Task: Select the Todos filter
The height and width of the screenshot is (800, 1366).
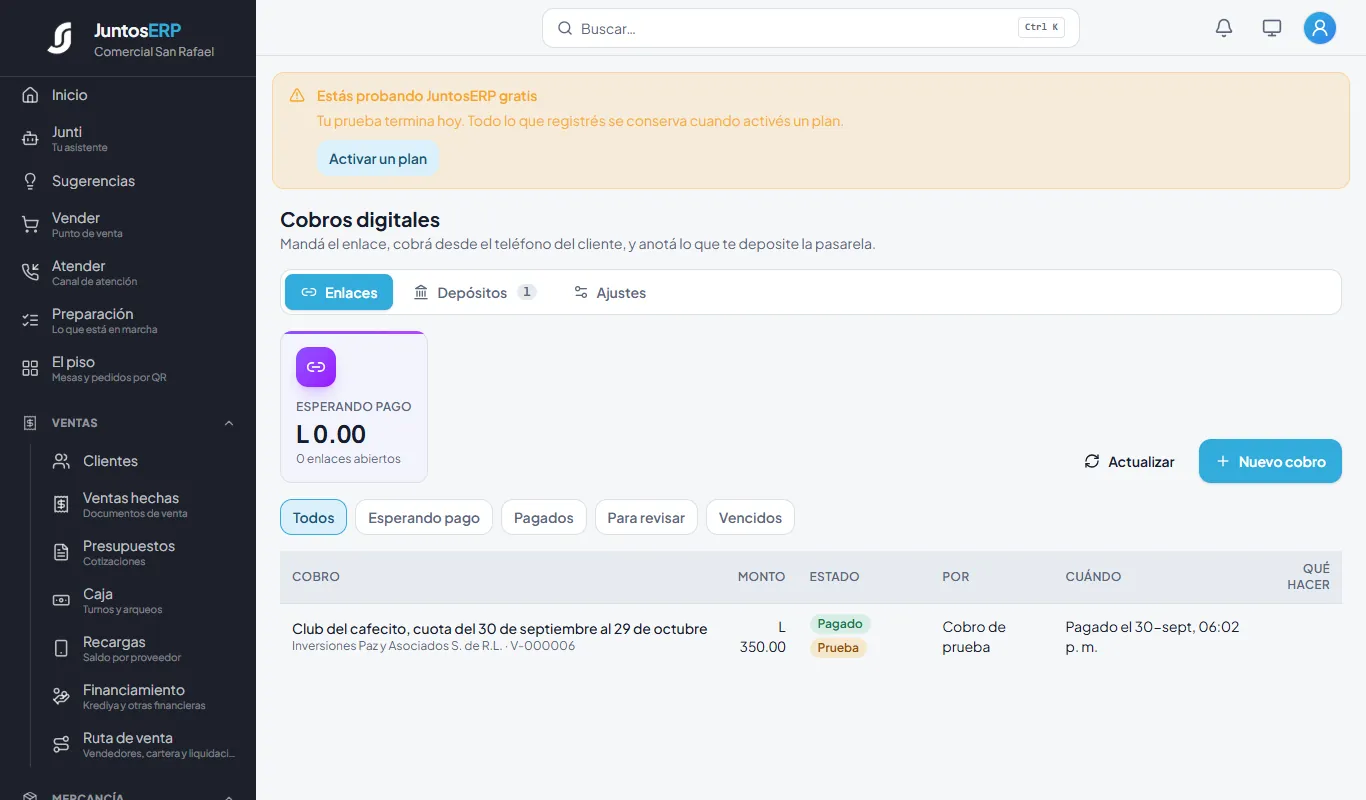Action: [313, 517]
